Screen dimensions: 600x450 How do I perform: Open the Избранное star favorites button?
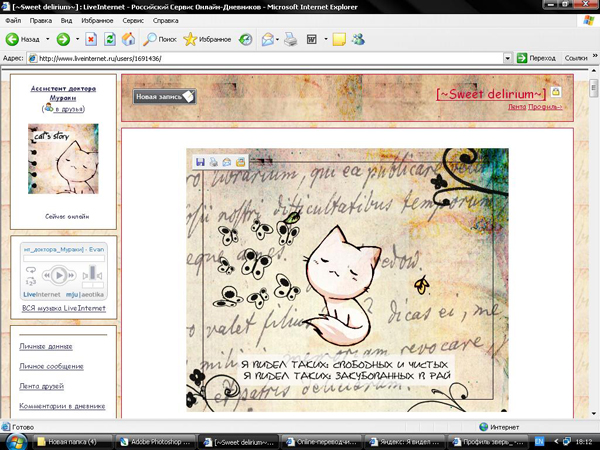[207, 39]
